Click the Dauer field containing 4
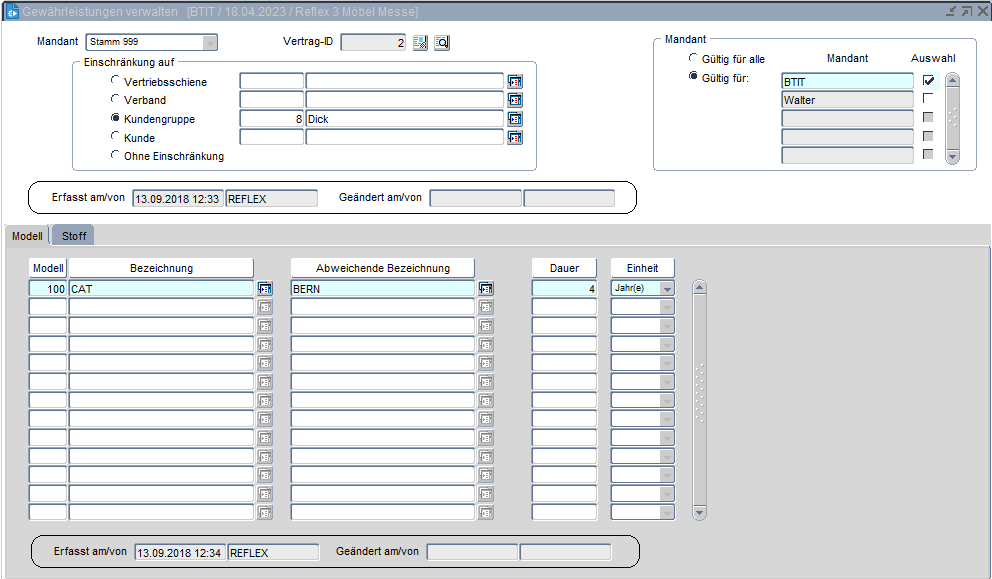The height and width of the screenshot is (579, 992). pos(564,288)
